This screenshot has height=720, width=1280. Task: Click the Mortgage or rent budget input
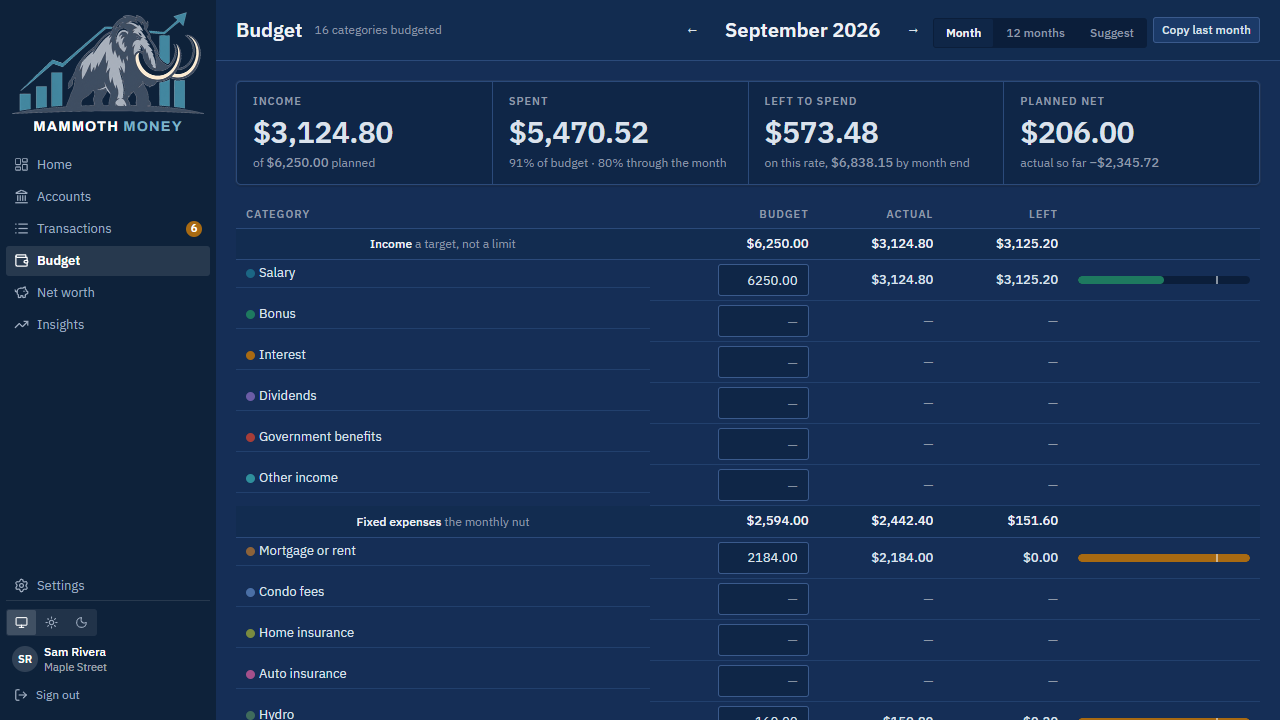coord(763,558)
